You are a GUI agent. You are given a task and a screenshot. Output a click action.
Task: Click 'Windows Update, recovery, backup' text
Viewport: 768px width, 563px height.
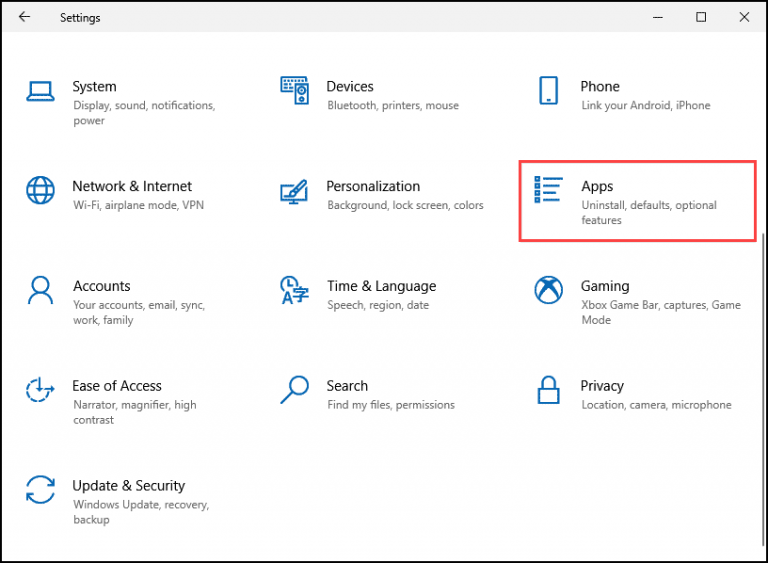pos(141,512)
